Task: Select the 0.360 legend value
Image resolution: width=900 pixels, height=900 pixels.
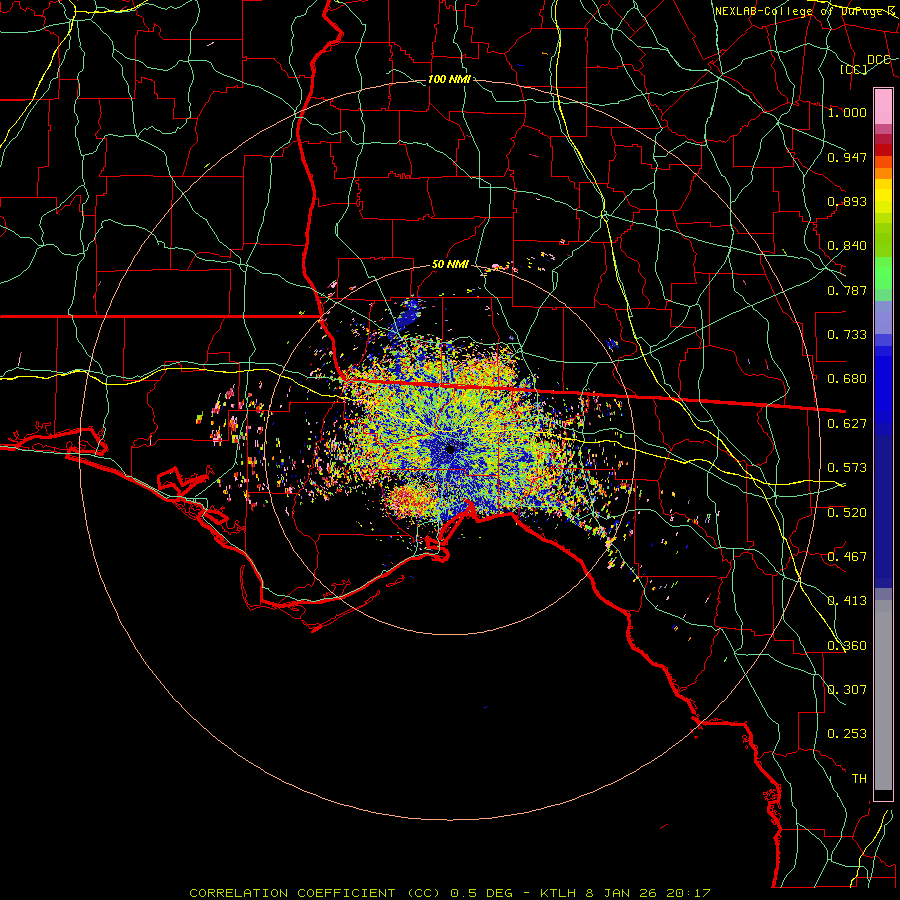Action: pos(847,646)
